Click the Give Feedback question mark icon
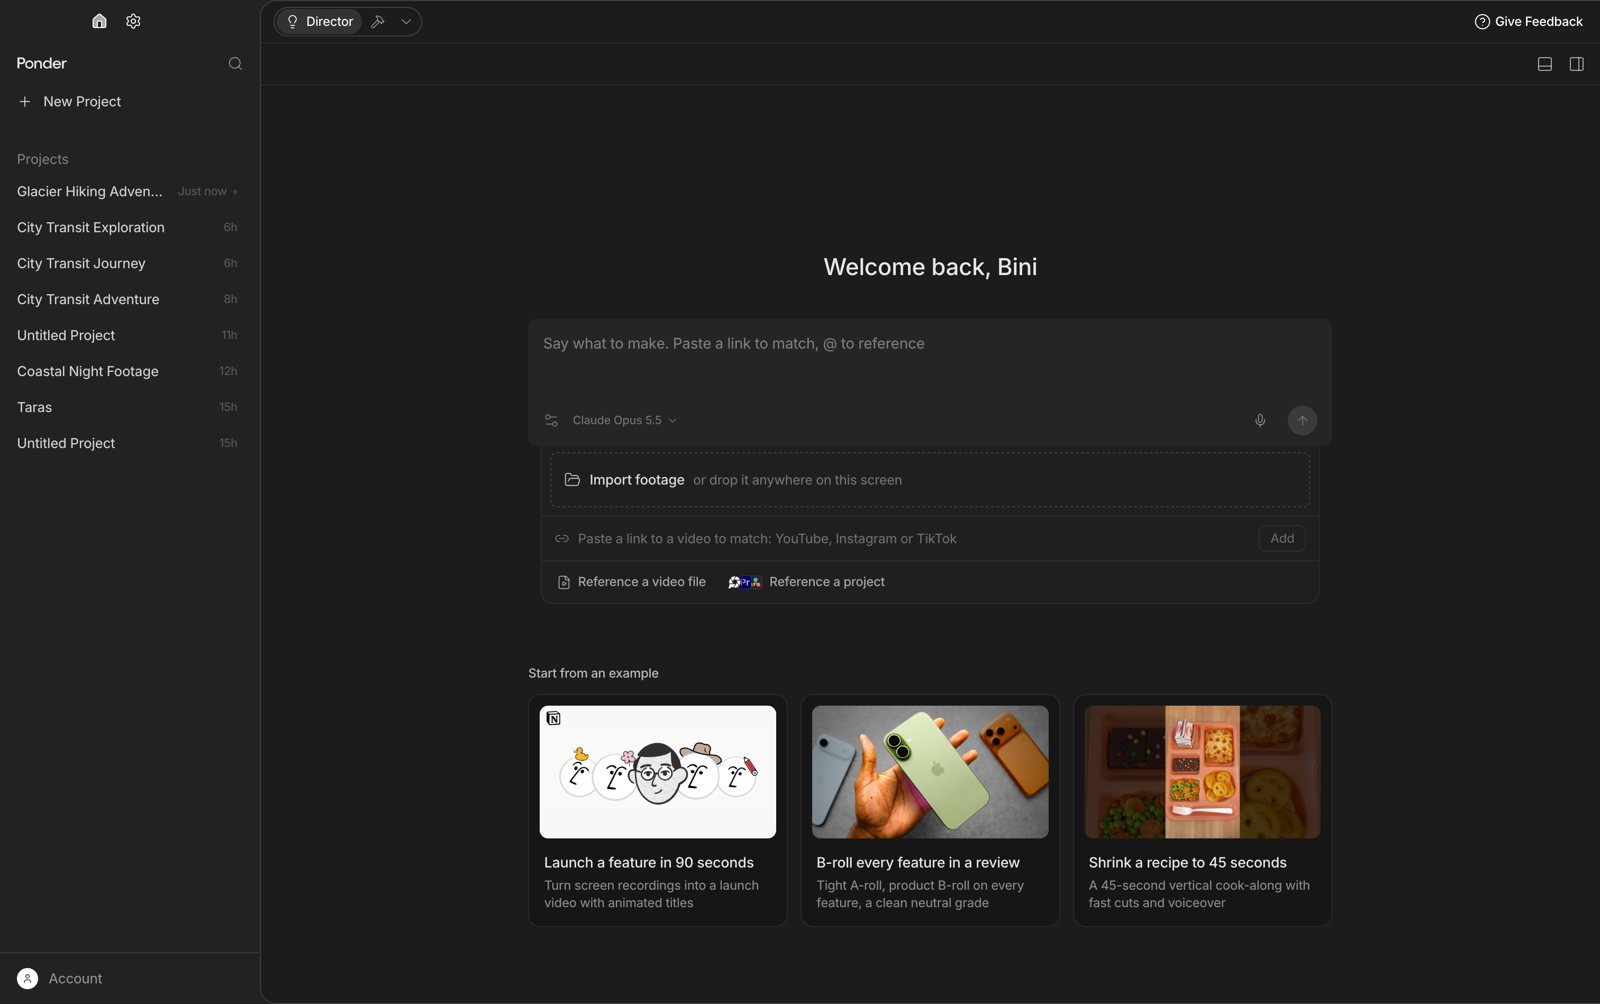 (1482, 21)
